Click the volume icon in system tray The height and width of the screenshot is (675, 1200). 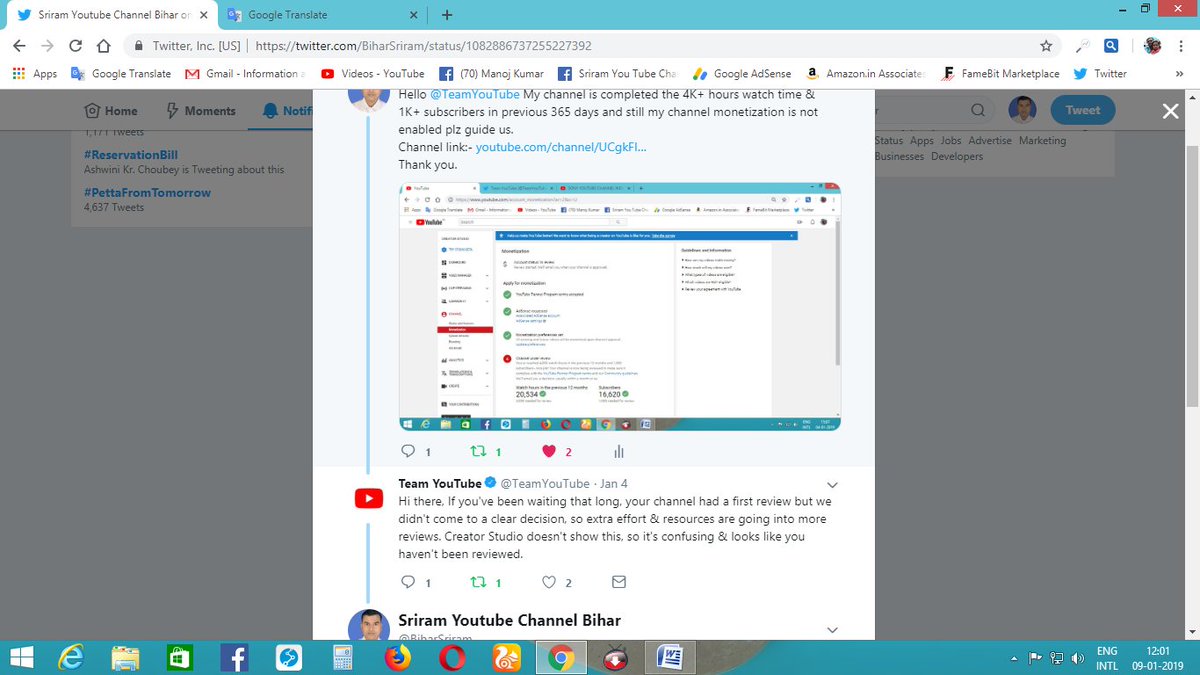coord(1077,658)
